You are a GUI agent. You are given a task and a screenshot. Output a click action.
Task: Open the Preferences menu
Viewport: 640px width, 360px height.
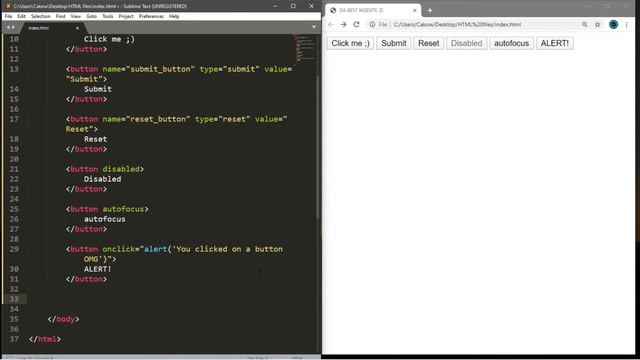(x=151, y=16)
